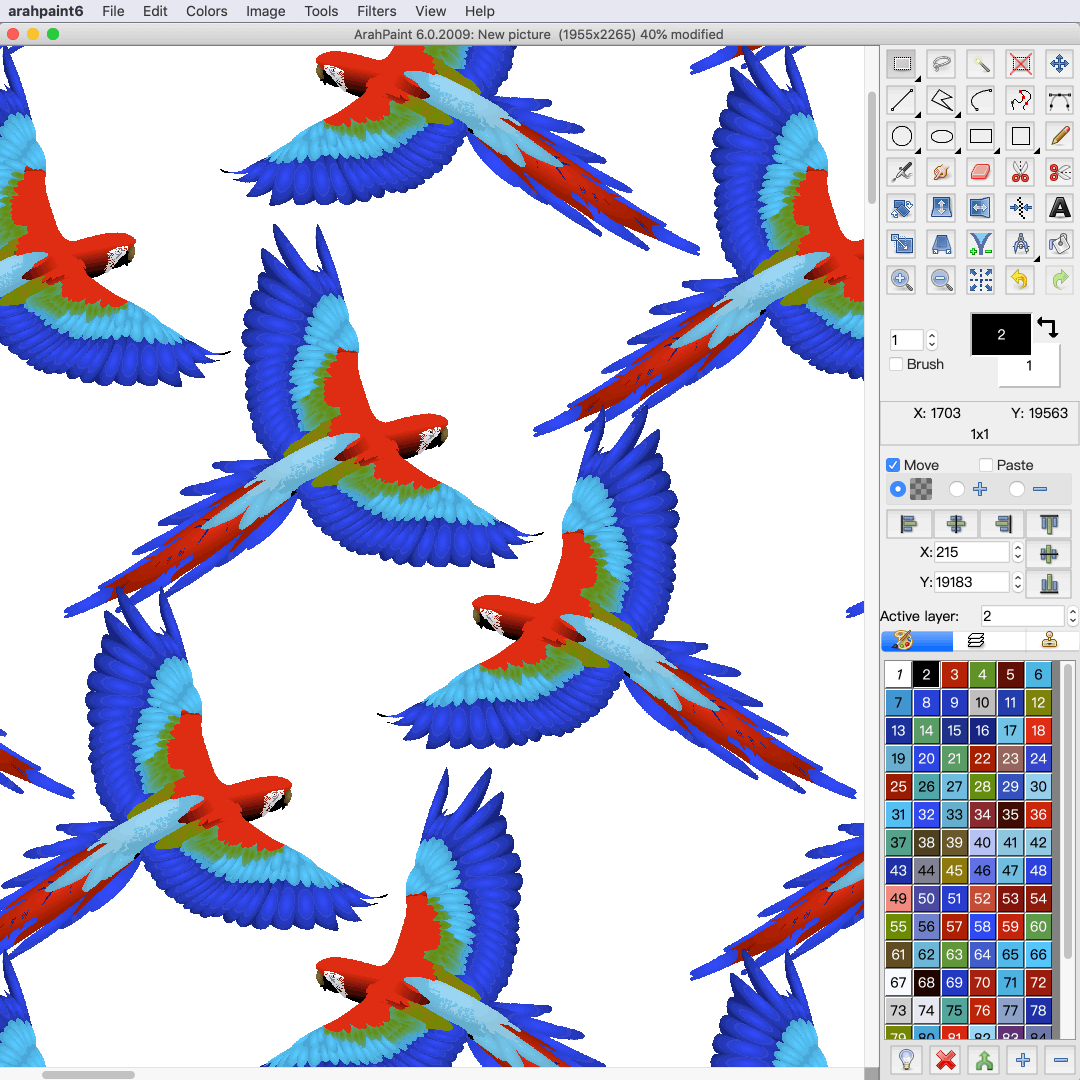Click the zoom out magnifier

(942, 280)
